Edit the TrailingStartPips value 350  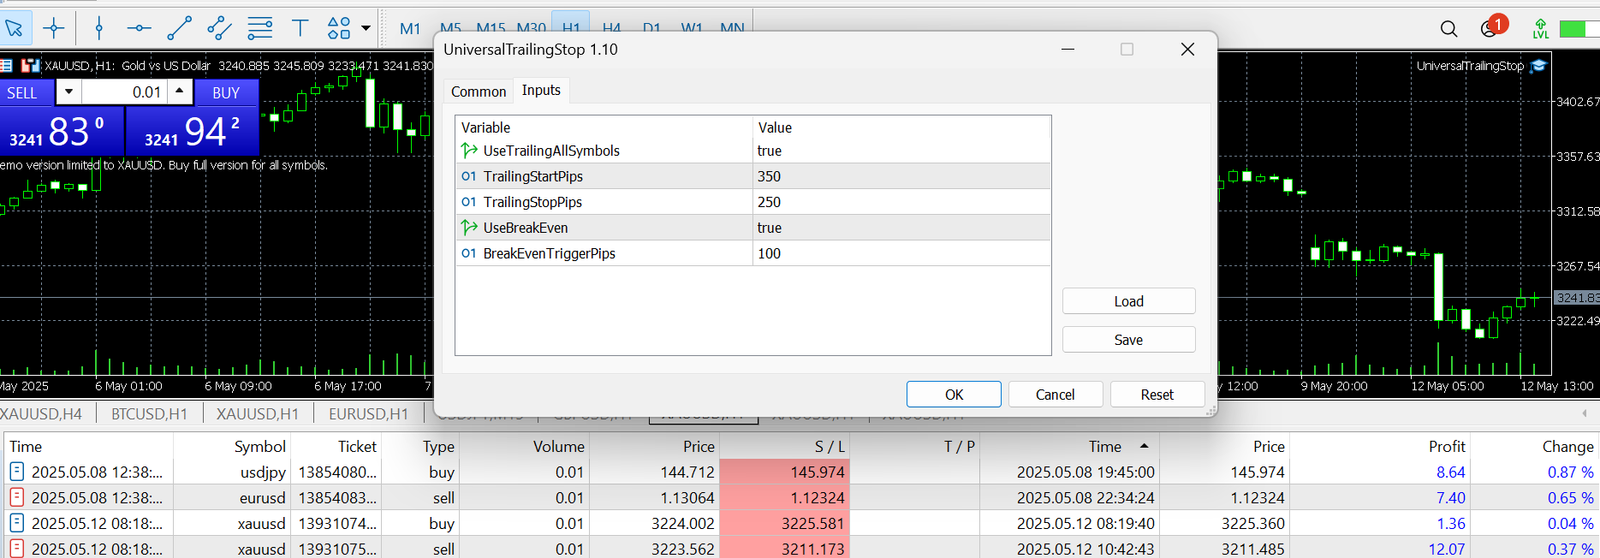(902, 177)
